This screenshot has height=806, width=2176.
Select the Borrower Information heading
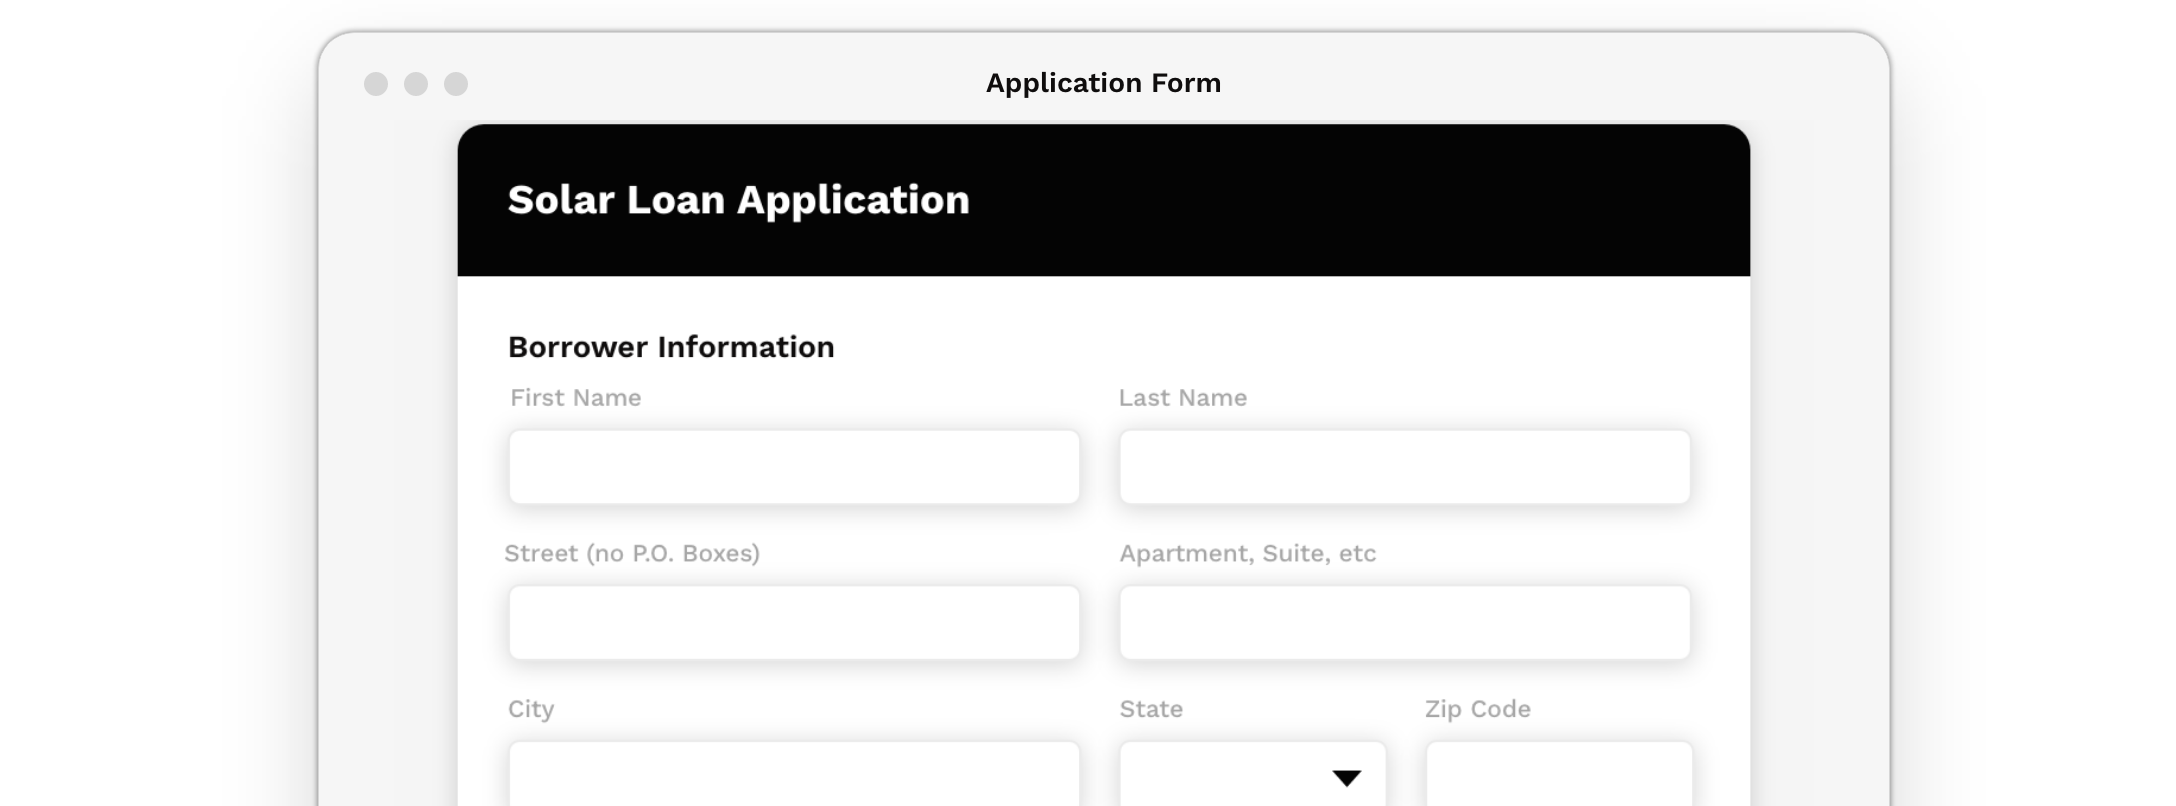[x=671, y=347]
